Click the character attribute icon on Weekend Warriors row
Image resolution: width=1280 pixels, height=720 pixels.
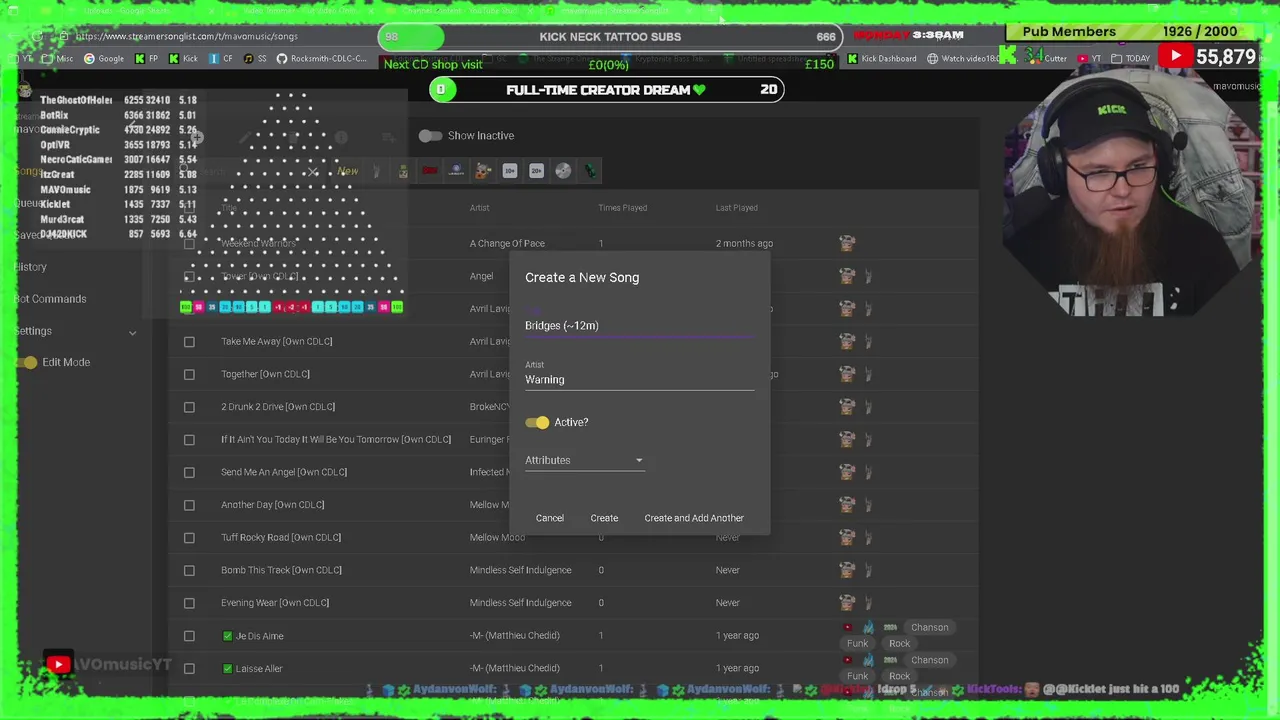[847, 243]
